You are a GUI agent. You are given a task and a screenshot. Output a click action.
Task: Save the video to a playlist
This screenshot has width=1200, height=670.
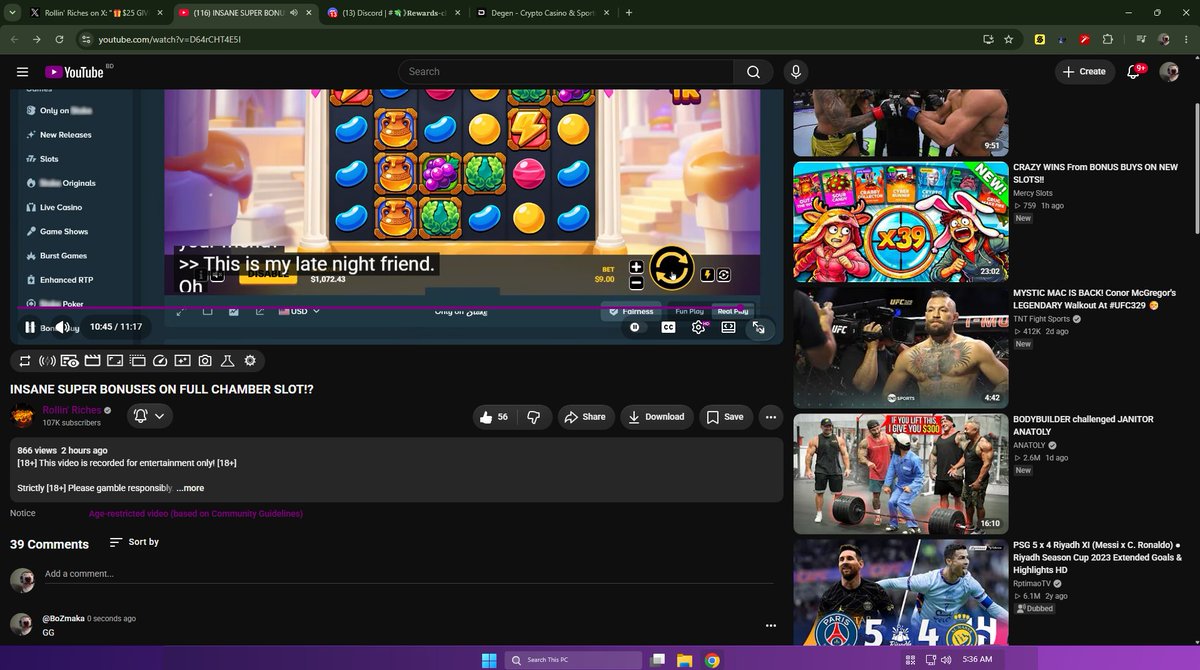(x=724, y=417)
